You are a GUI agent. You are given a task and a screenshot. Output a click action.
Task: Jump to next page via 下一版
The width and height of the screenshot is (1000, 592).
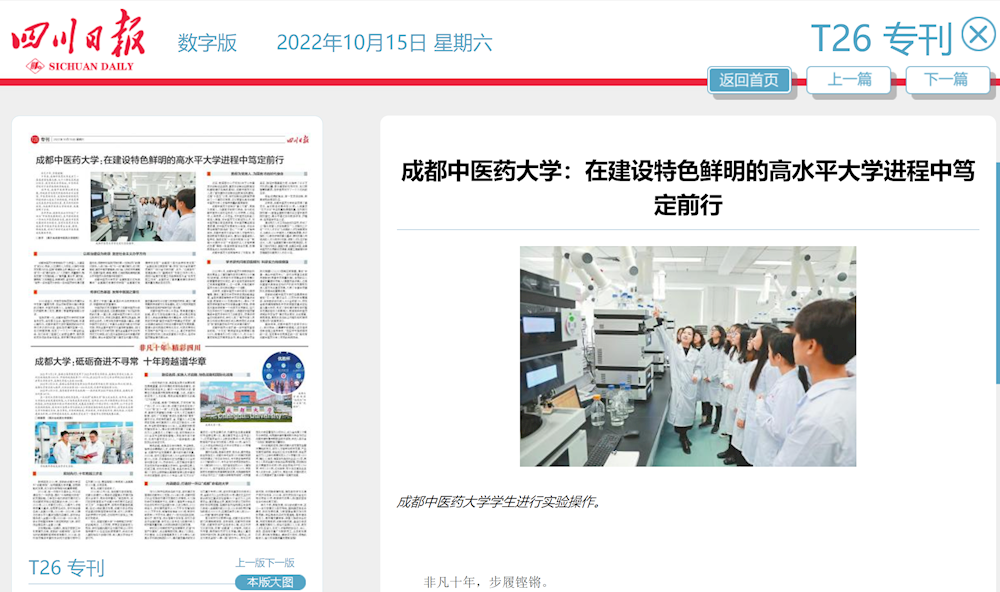point(280,563)
